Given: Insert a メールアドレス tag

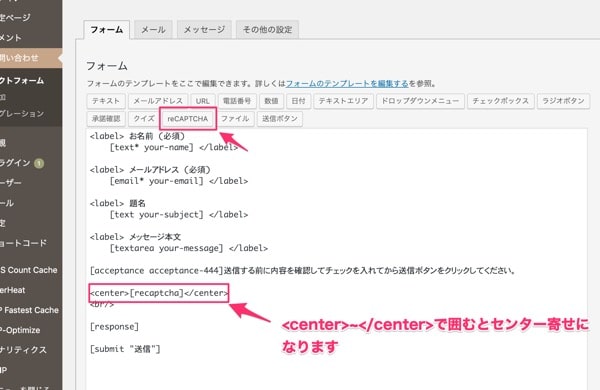Looking at the screenshot, I should (158, 101).
